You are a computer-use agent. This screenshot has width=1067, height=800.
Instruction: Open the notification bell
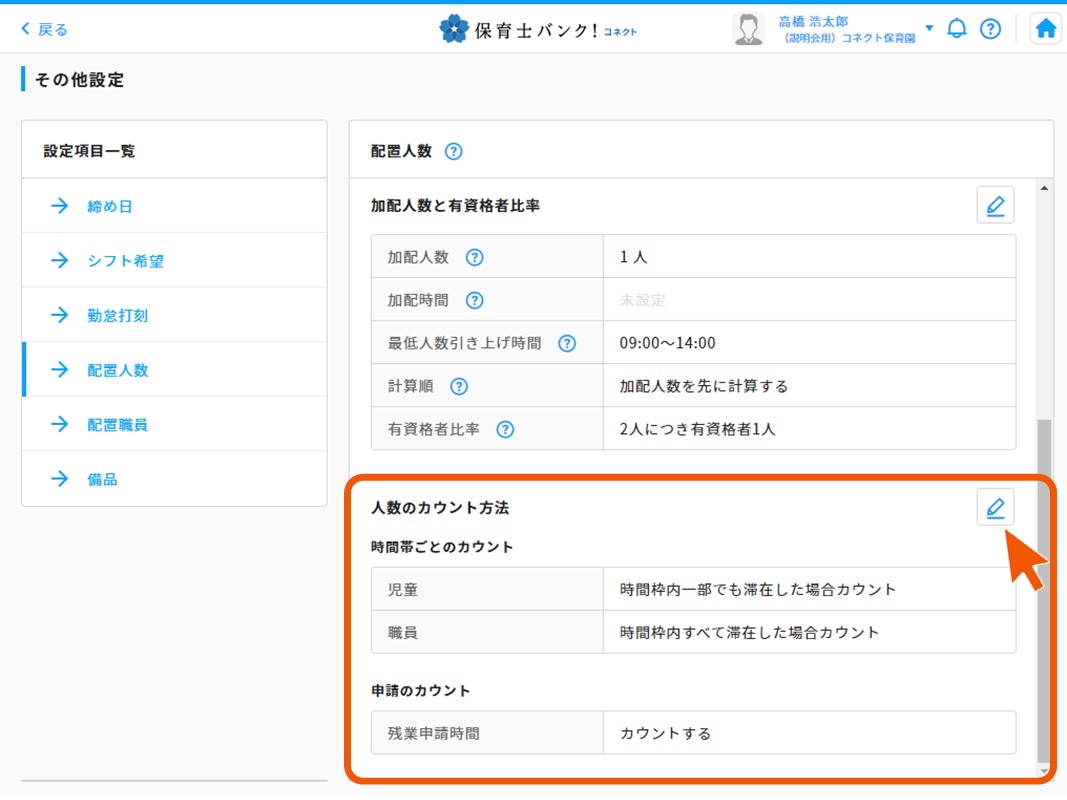click(x=957, y=28)
